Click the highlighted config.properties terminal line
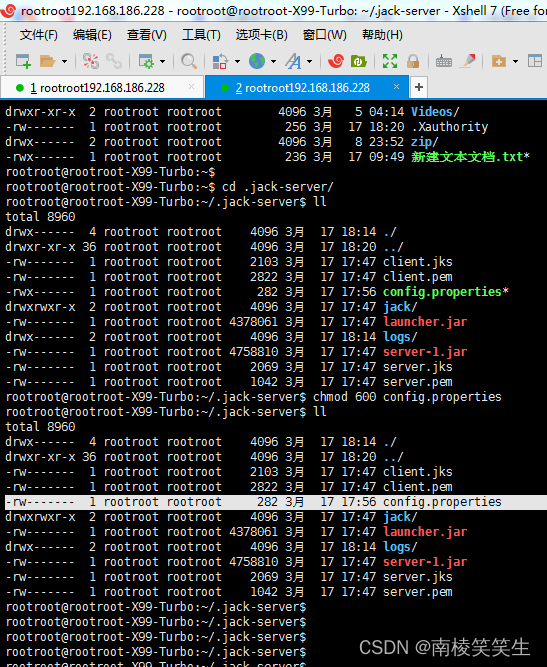Screen dimensions: 547x667 276,502
